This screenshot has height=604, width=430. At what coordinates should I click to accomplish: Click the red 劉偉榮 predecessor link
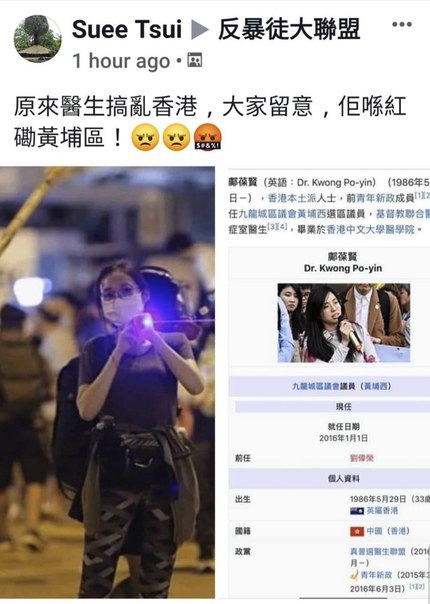tap(361, 458)
